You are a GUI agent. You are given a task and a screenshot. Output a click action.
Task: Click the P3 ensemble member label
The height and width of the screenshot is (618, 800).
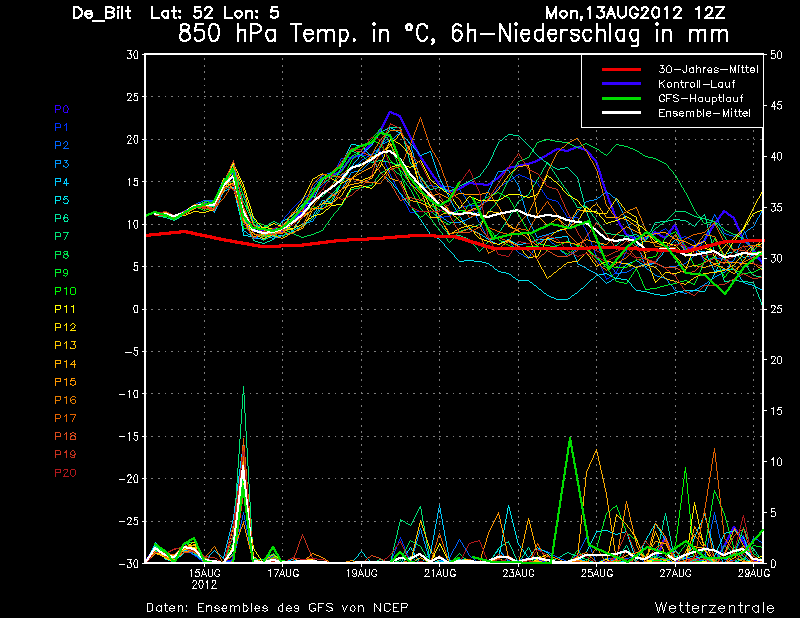coord(62,164)
